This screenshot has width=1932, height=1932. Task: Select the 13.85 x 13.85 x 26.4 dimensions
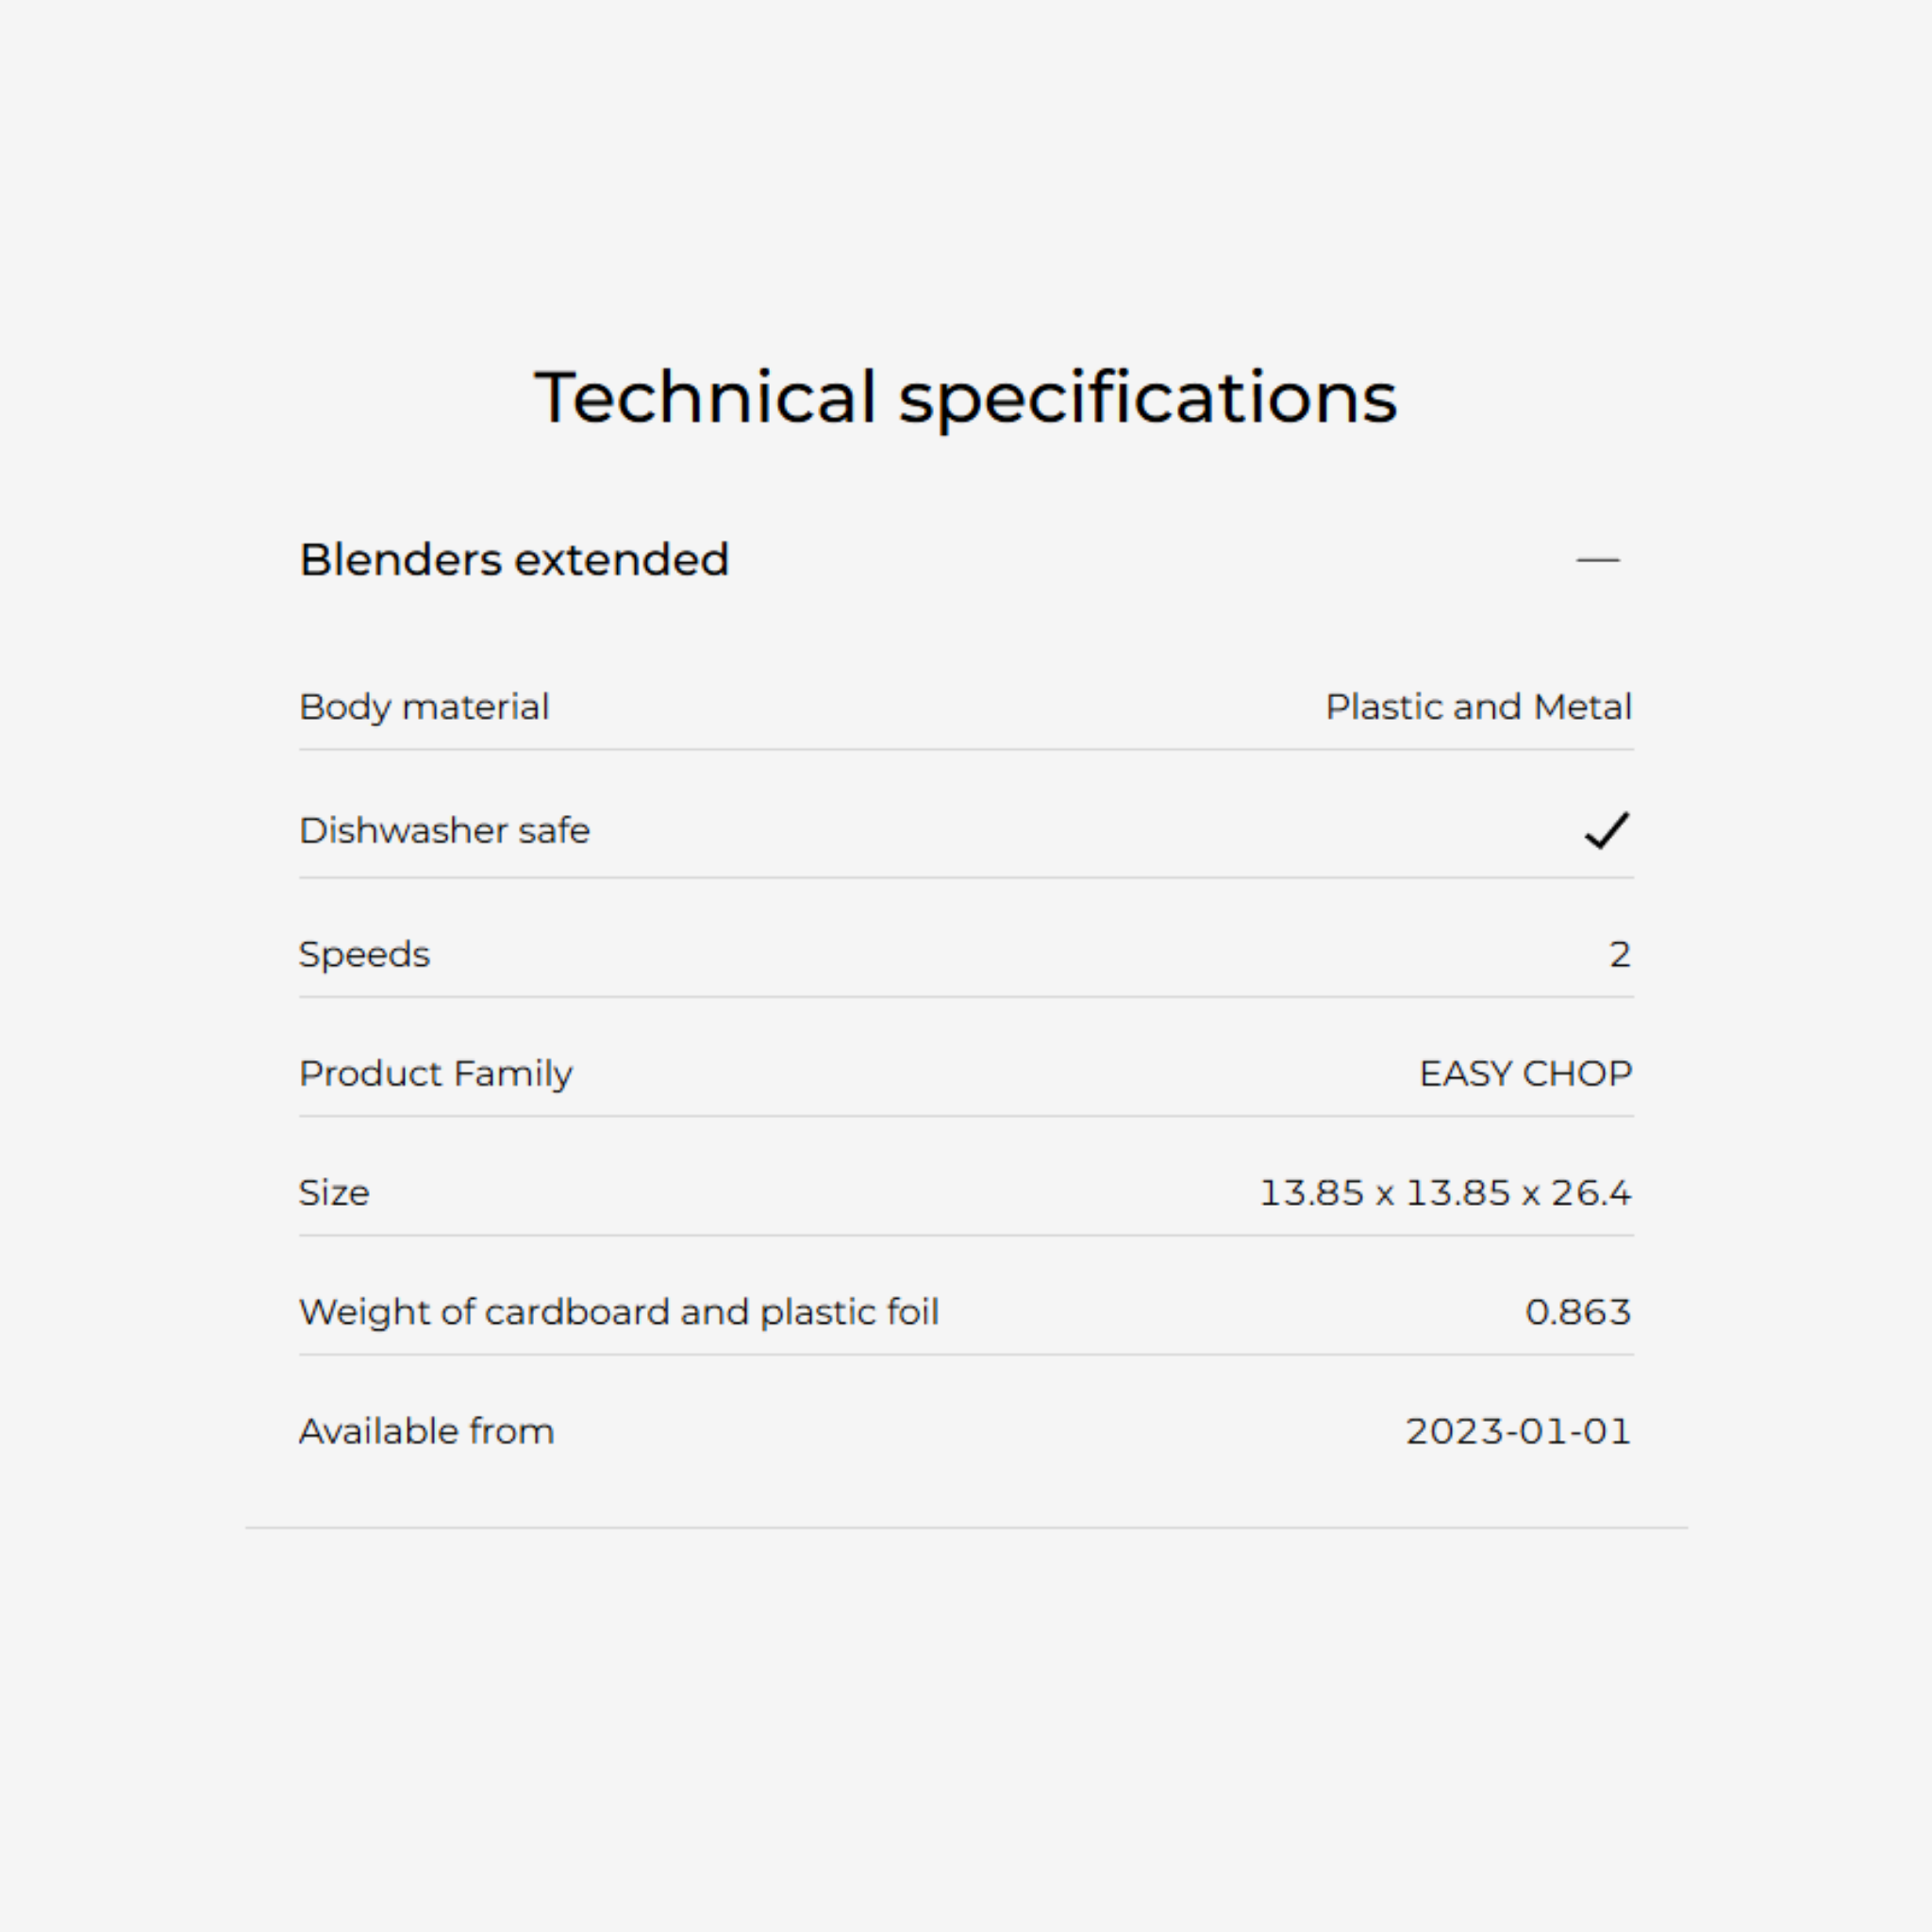coord(1444,1192)
